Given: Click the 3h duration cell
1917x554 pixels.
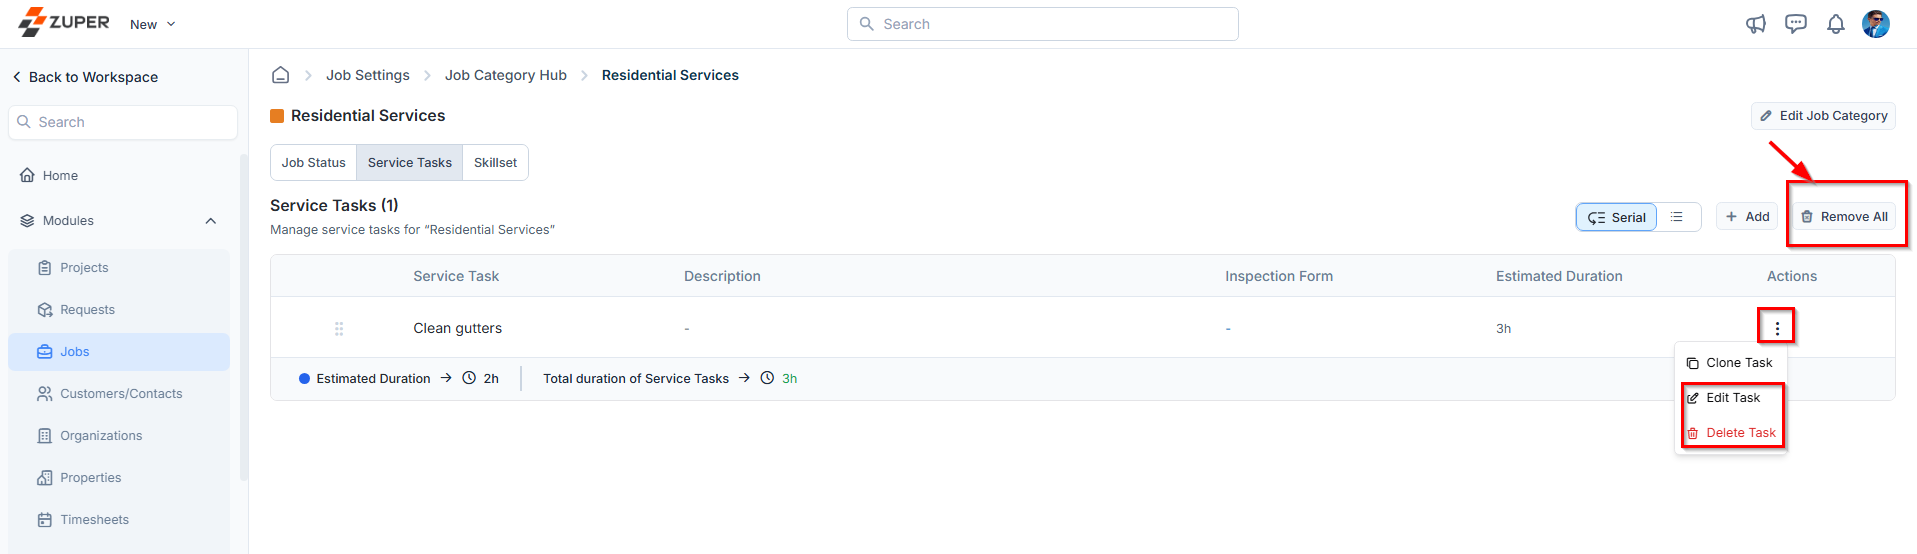Looking at the screenshot, I should [1503, 329].
